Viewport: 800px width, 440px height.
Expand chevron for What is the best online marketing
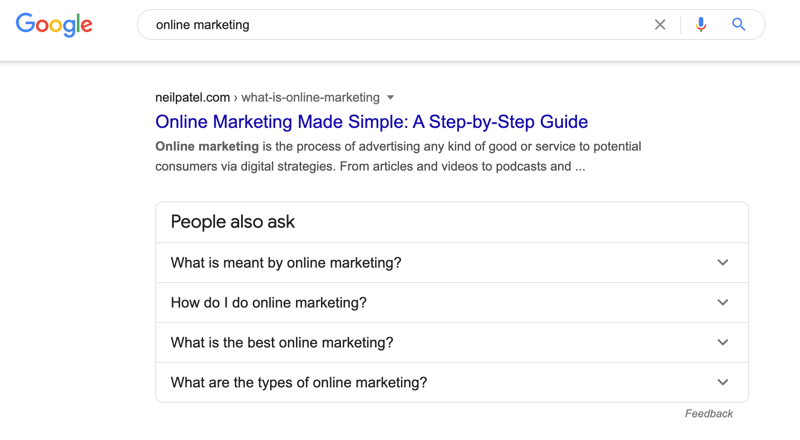722,342
